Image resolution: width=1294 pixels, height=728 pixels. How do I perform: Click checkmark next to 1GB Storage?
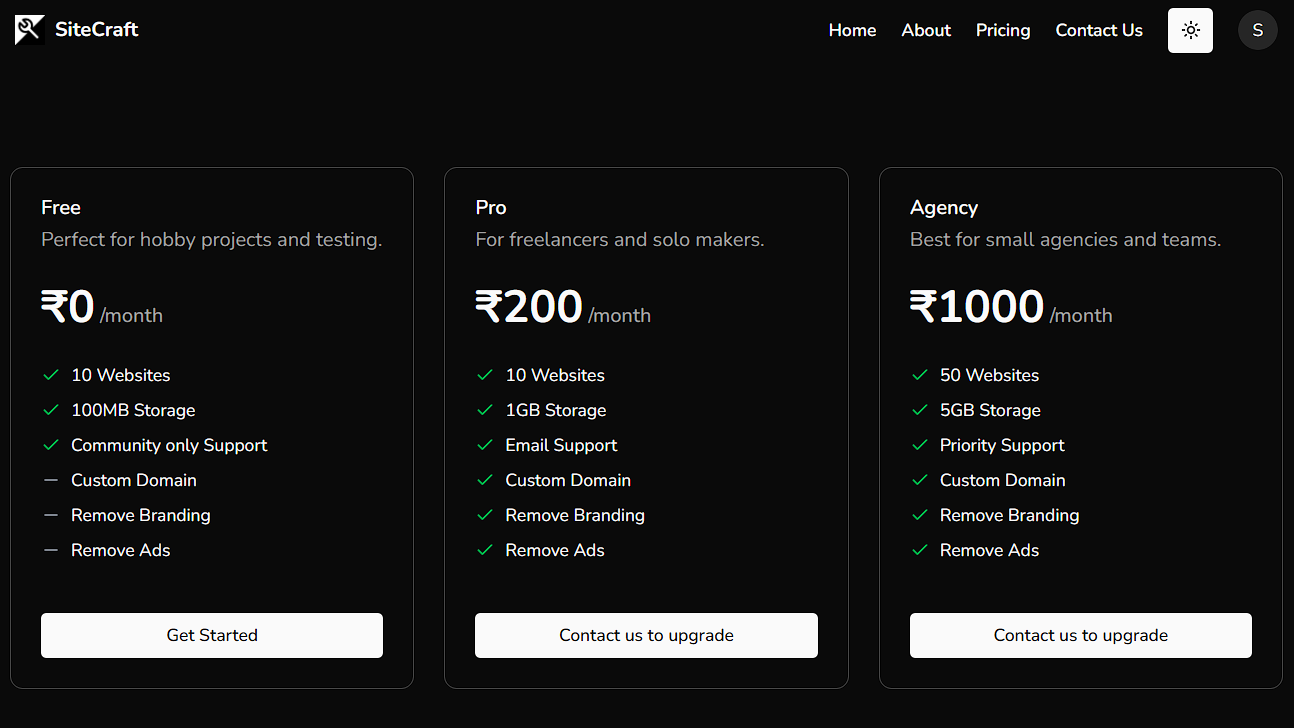[485, 410]
